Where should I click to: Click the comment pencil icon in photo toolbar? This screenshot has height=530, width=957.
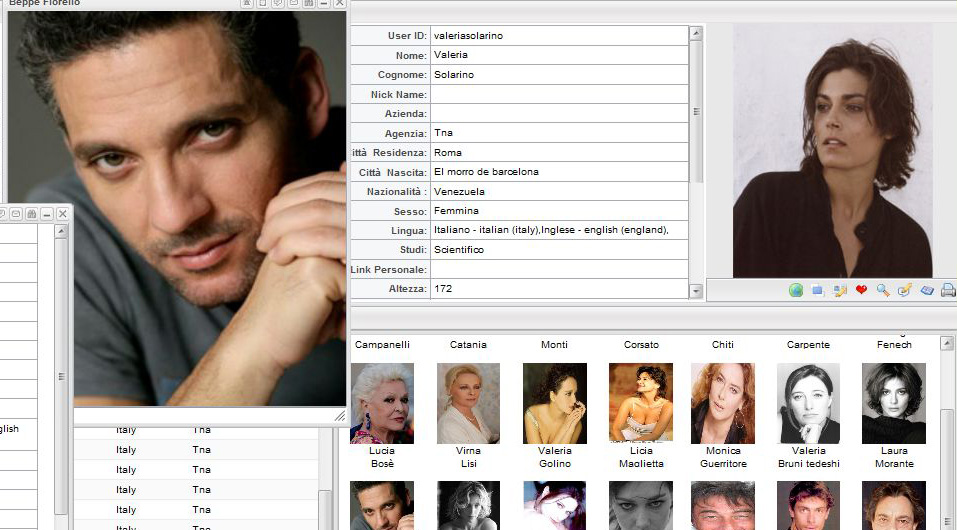pyautogui.click(x=905, y=290)
